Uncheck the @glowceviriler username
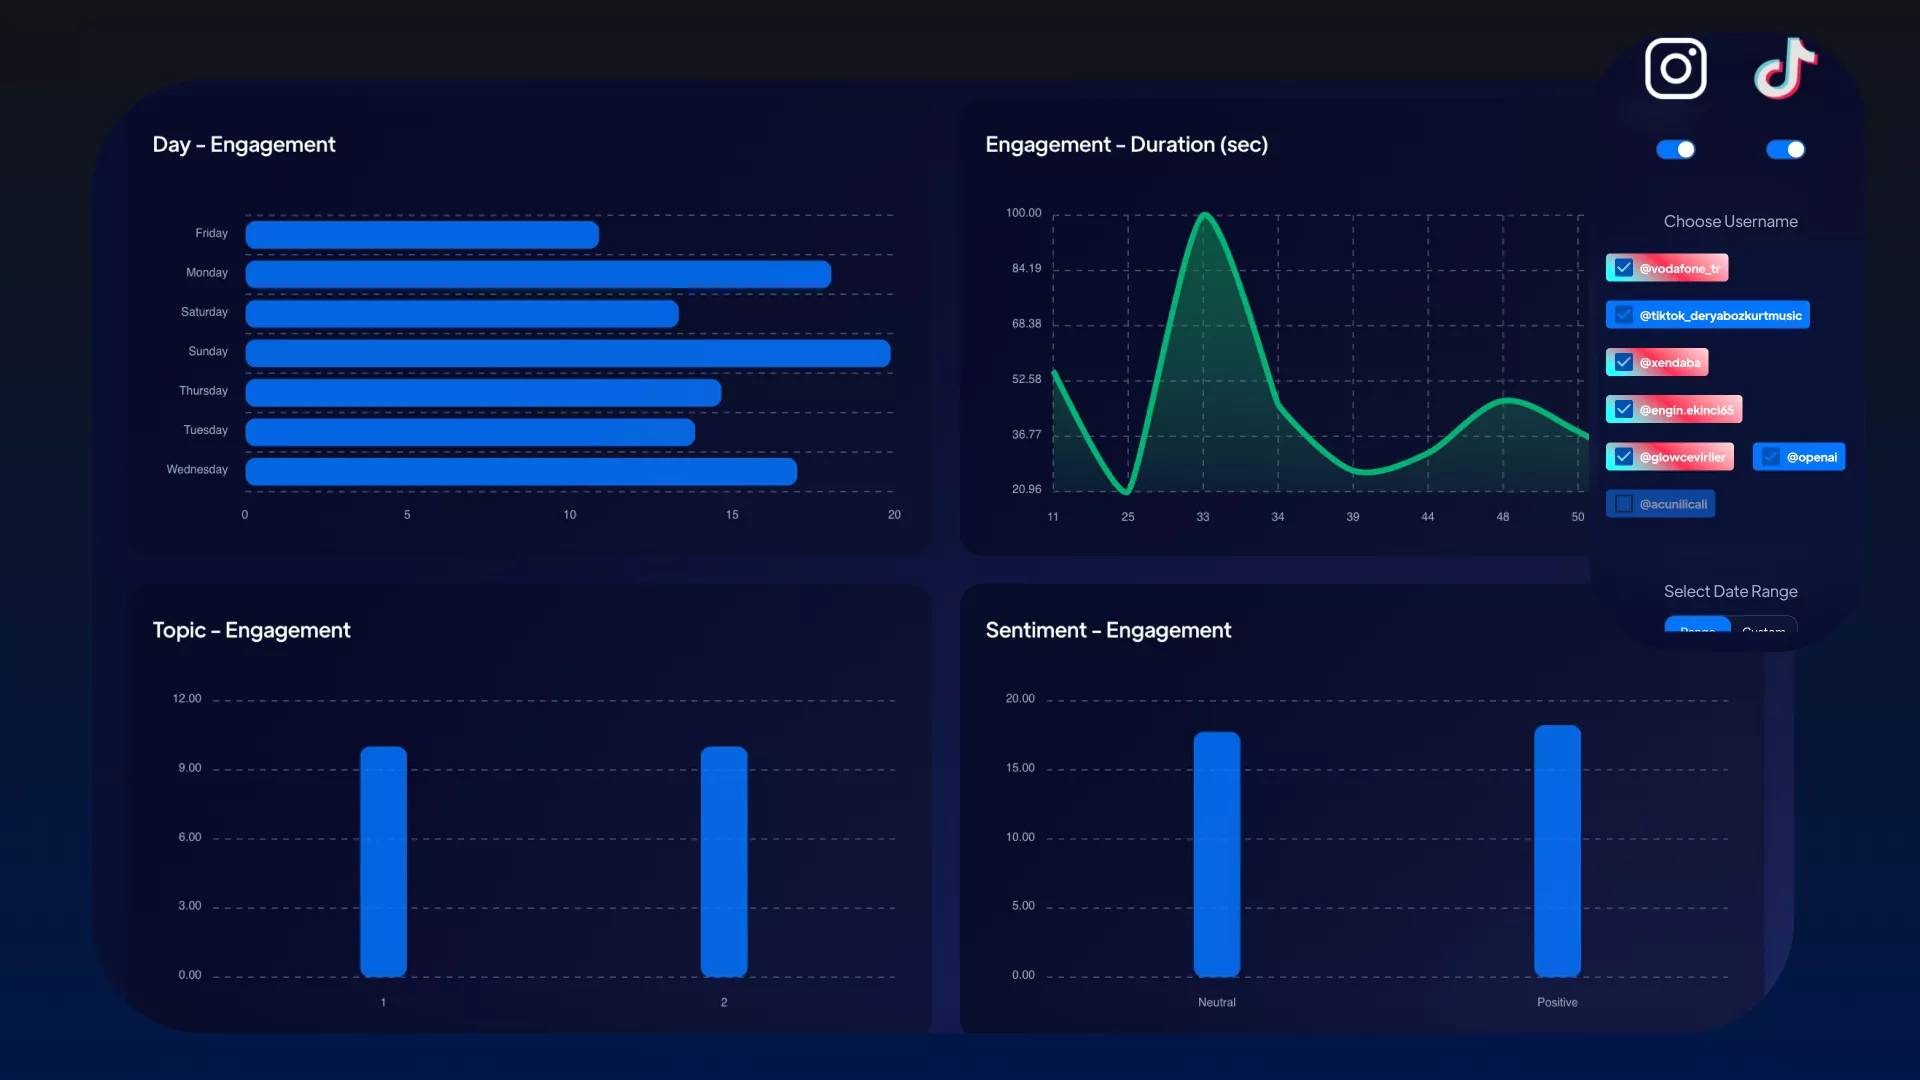 pyautogui.click(x=1624, y=457)
